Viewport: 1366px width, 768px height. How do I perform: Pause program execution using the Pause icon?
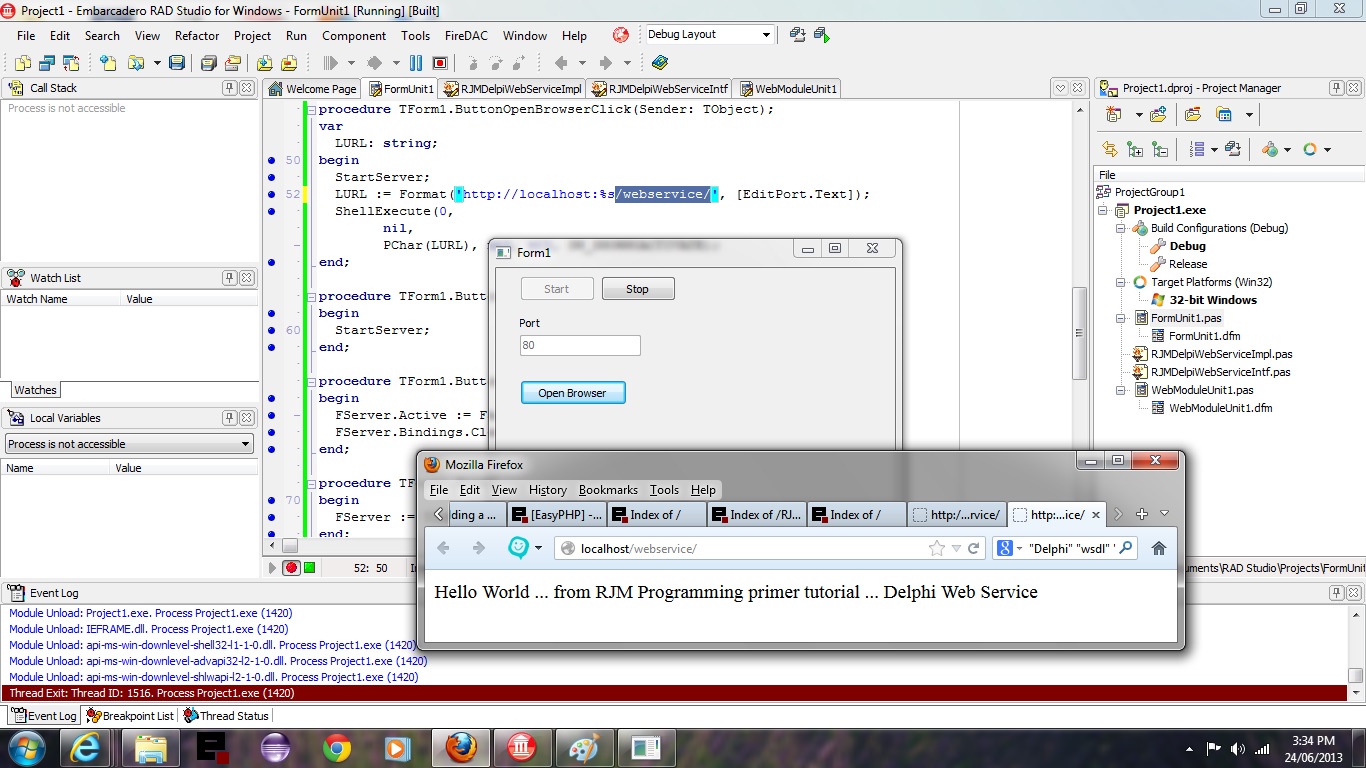(415, 63)
